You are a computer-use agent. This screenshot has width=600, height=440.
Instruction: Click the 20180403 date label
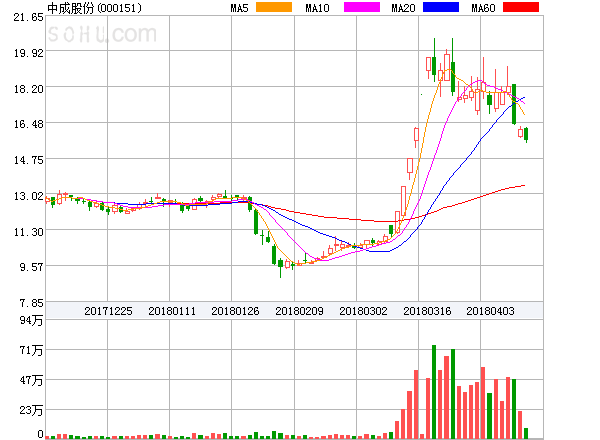point(490,311)
